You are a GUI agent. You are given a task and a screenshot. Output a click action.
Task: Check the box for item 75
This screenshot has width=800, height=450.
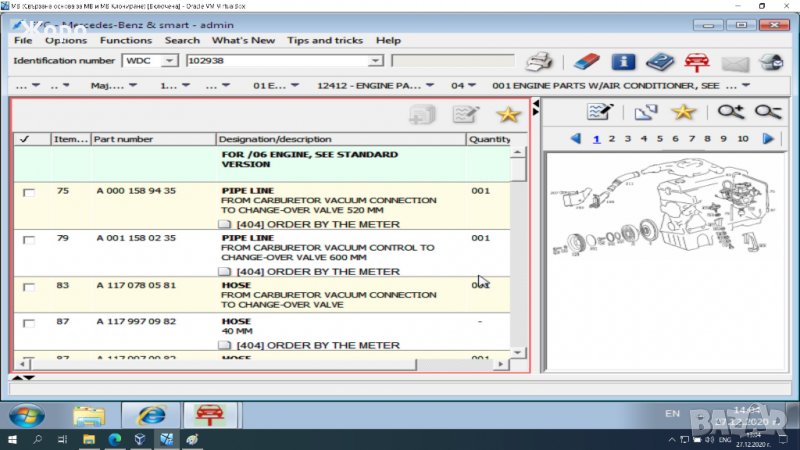click(28, 192)
